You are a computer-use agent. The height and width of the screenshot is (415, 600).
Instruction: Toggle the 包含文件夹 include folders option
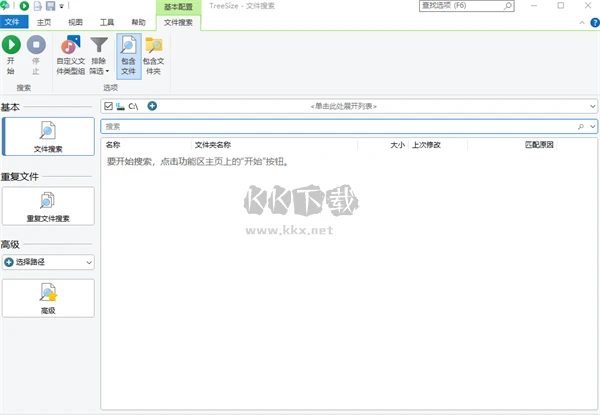tap(153, 56)
